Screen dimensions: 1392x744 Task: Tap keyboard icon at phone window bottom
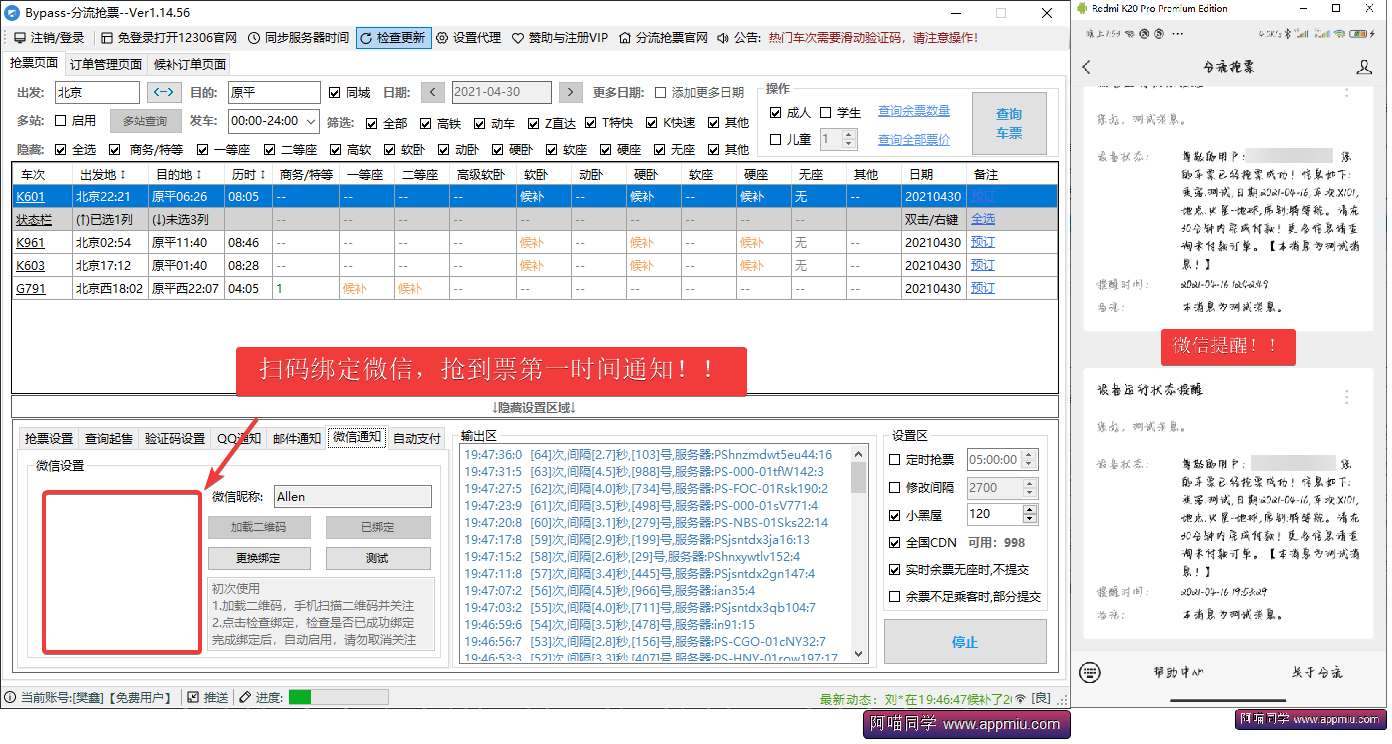pyautogui.click(x=1091, y=672)
